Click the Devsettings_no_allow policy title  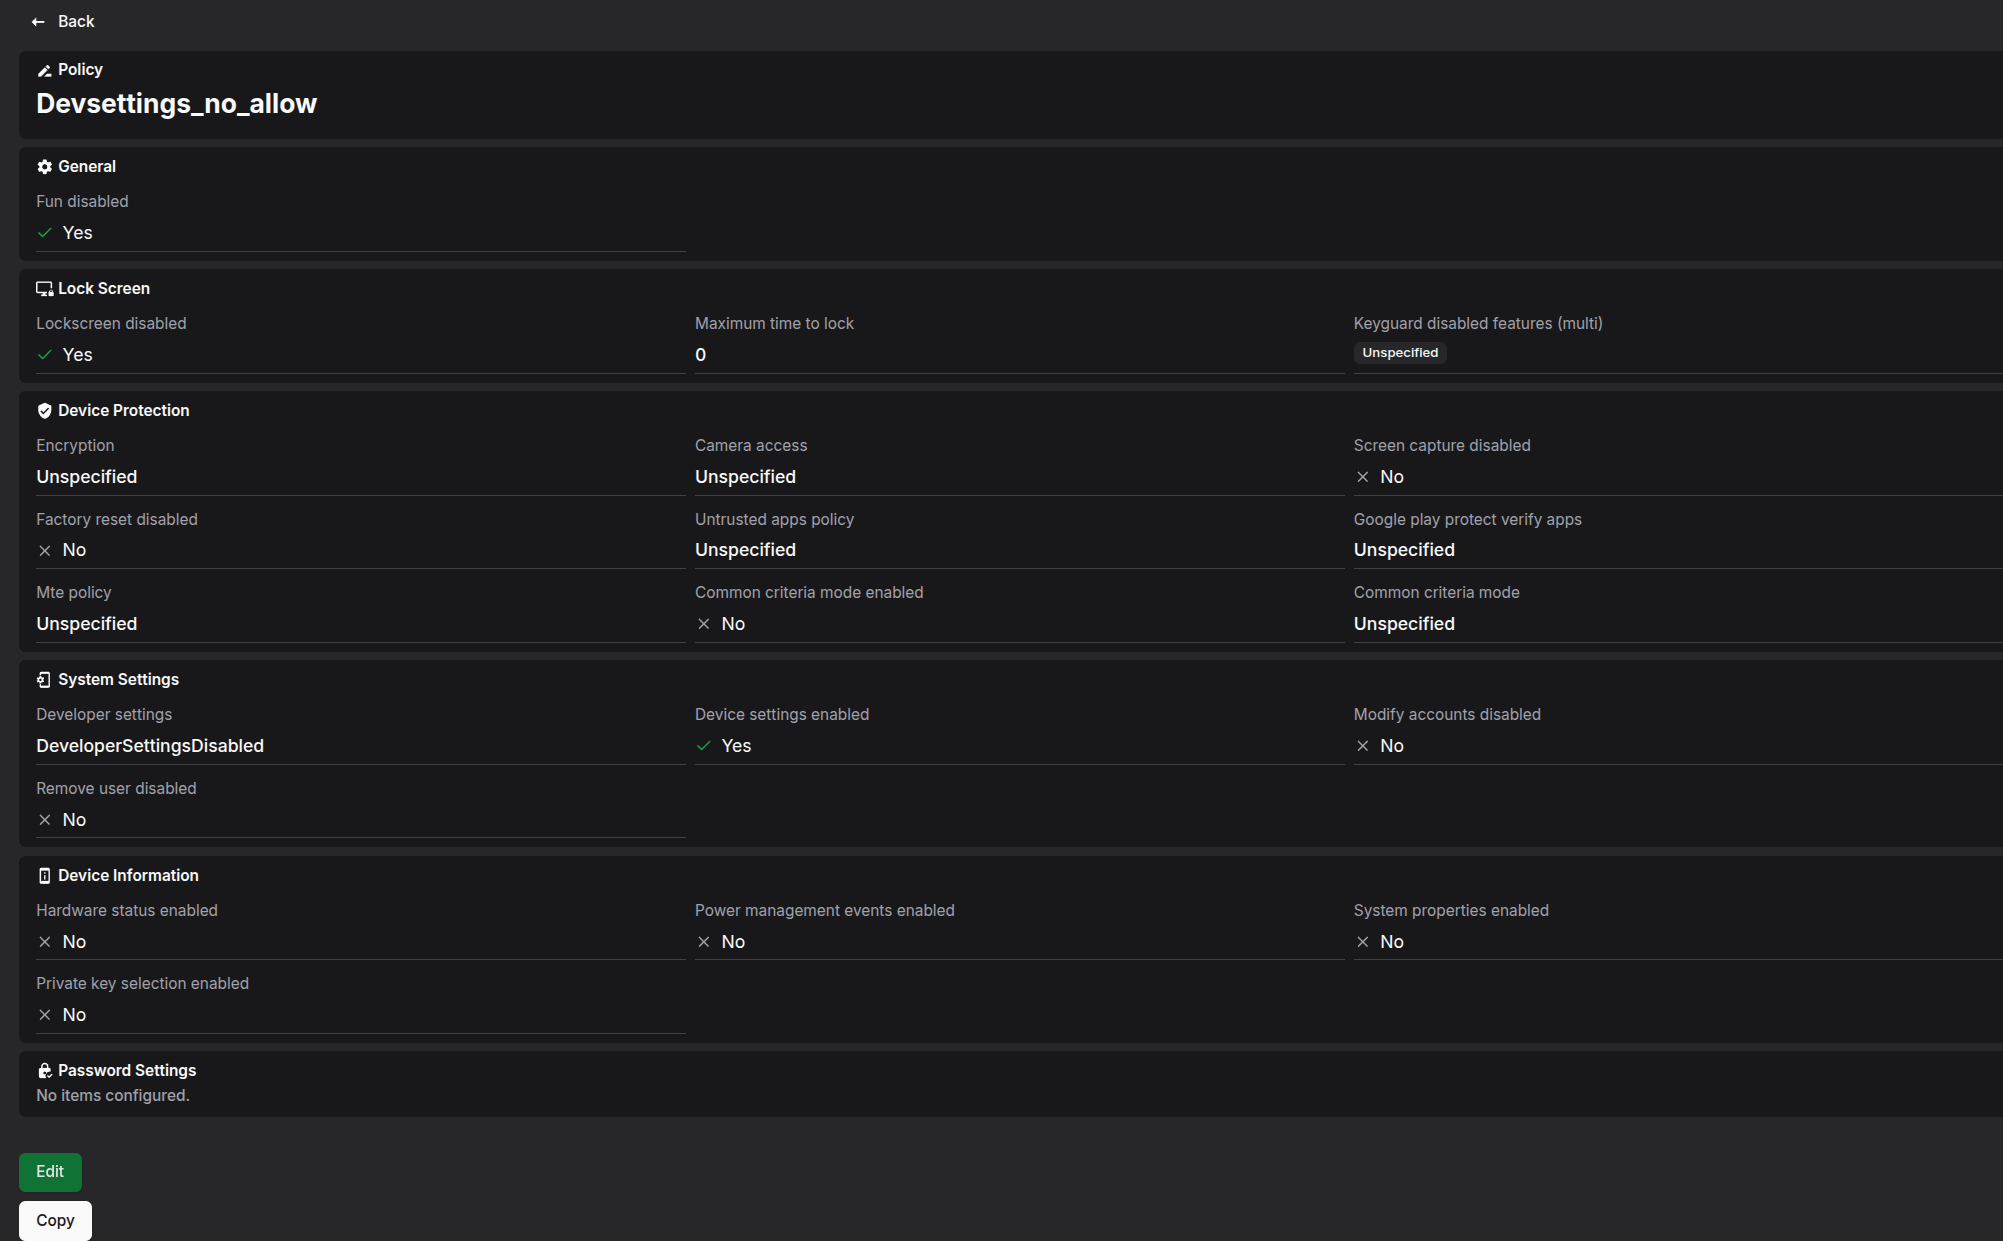click(177, 104)
